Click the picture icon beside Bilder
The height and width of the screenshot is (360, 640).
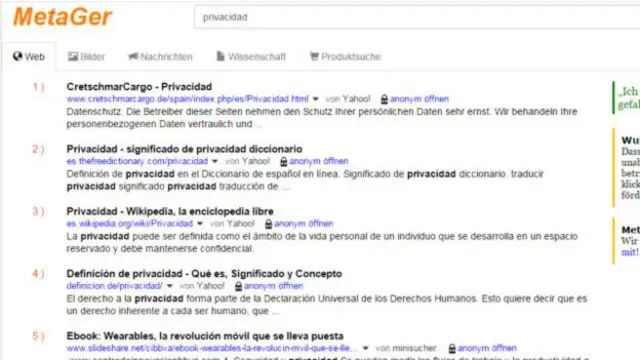pos(73,56)
